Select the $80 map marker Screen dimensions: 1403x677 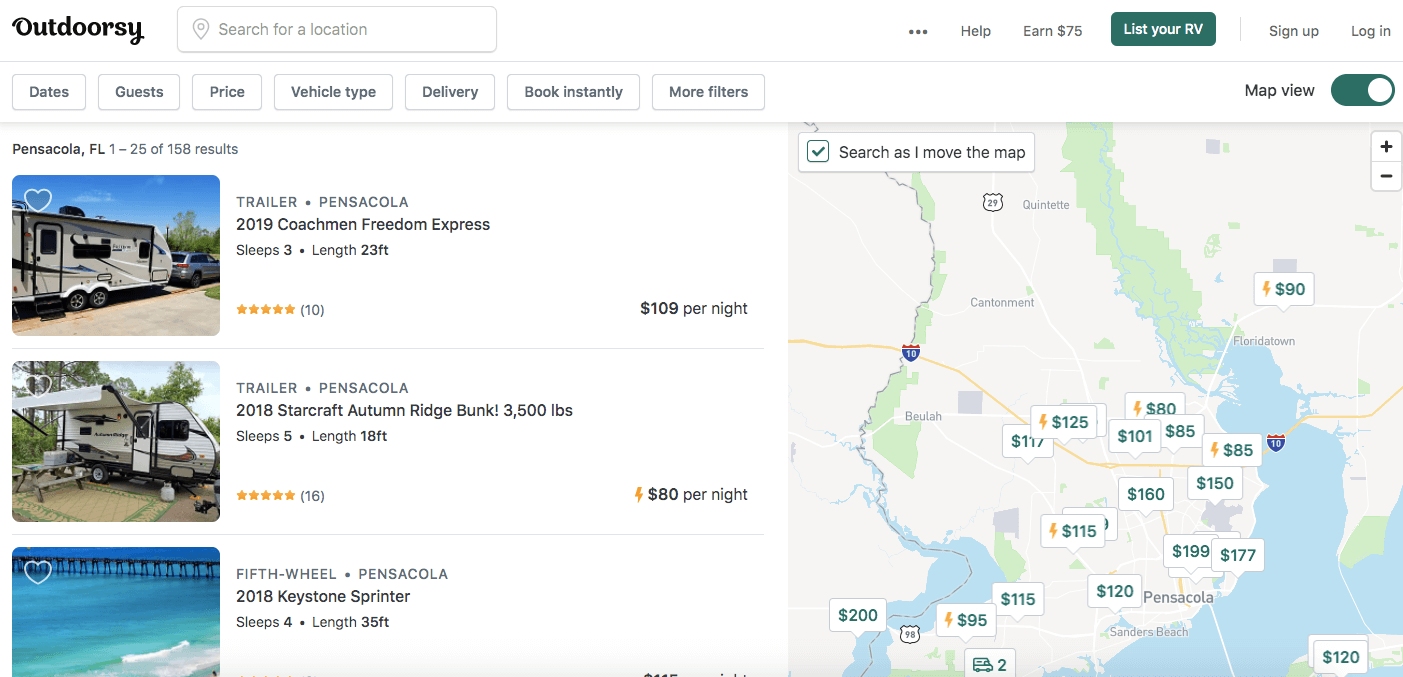tap(1154, 406)
